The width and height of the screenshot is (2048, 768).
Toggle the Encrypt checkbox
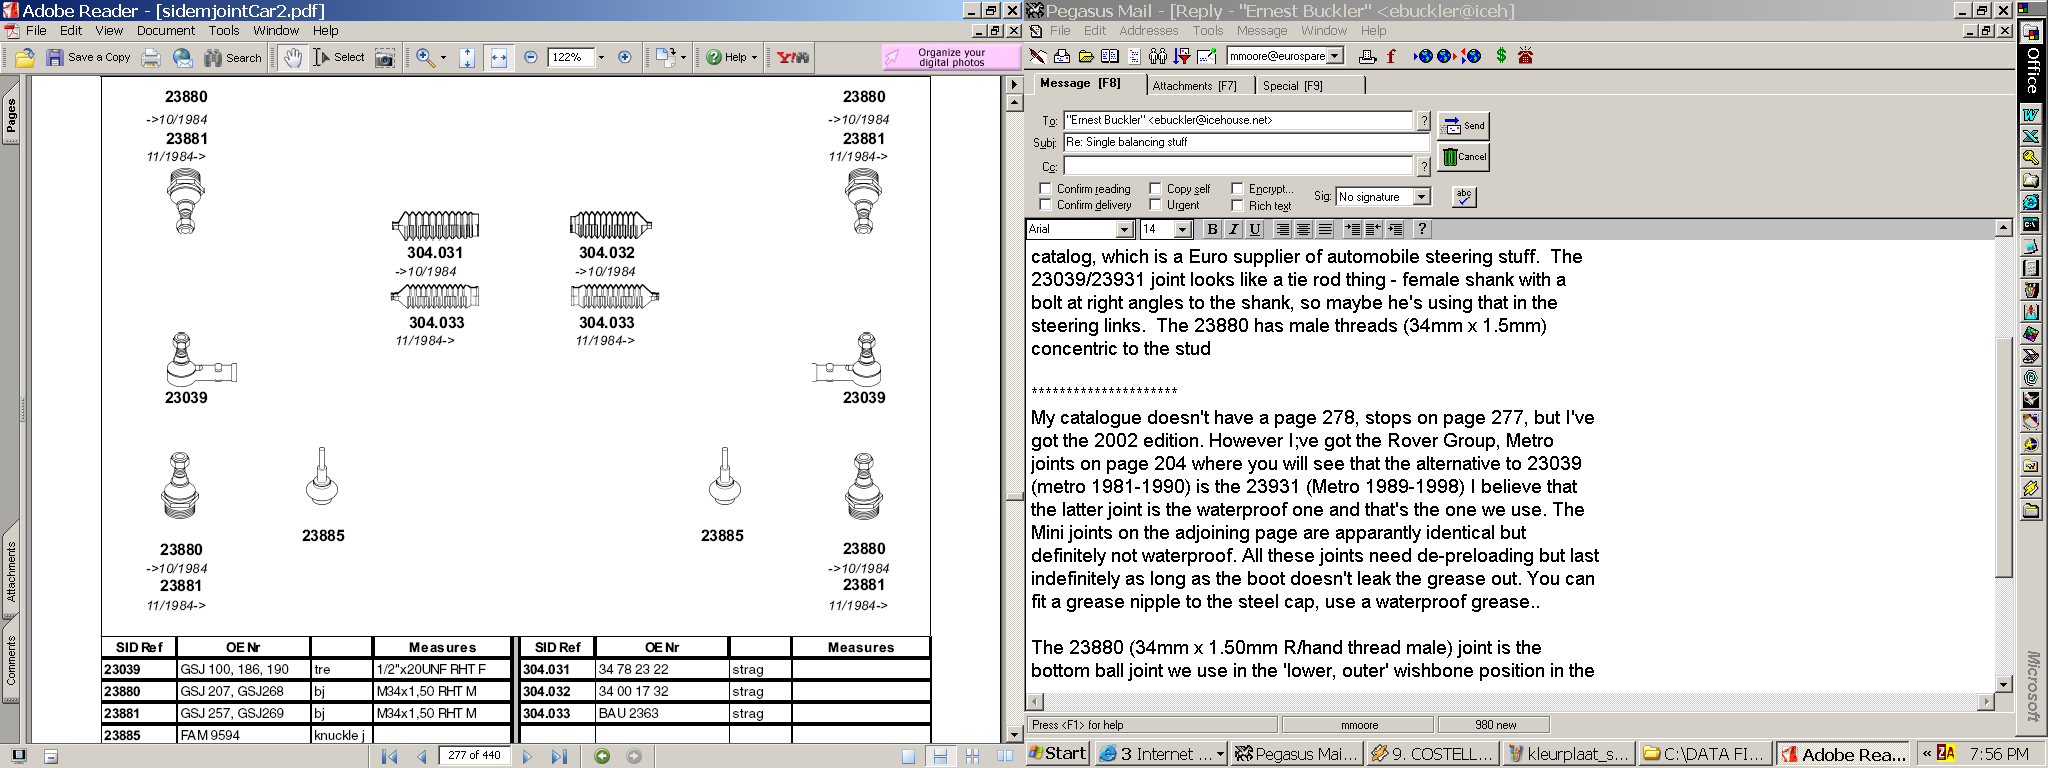tap(1237, 188)
